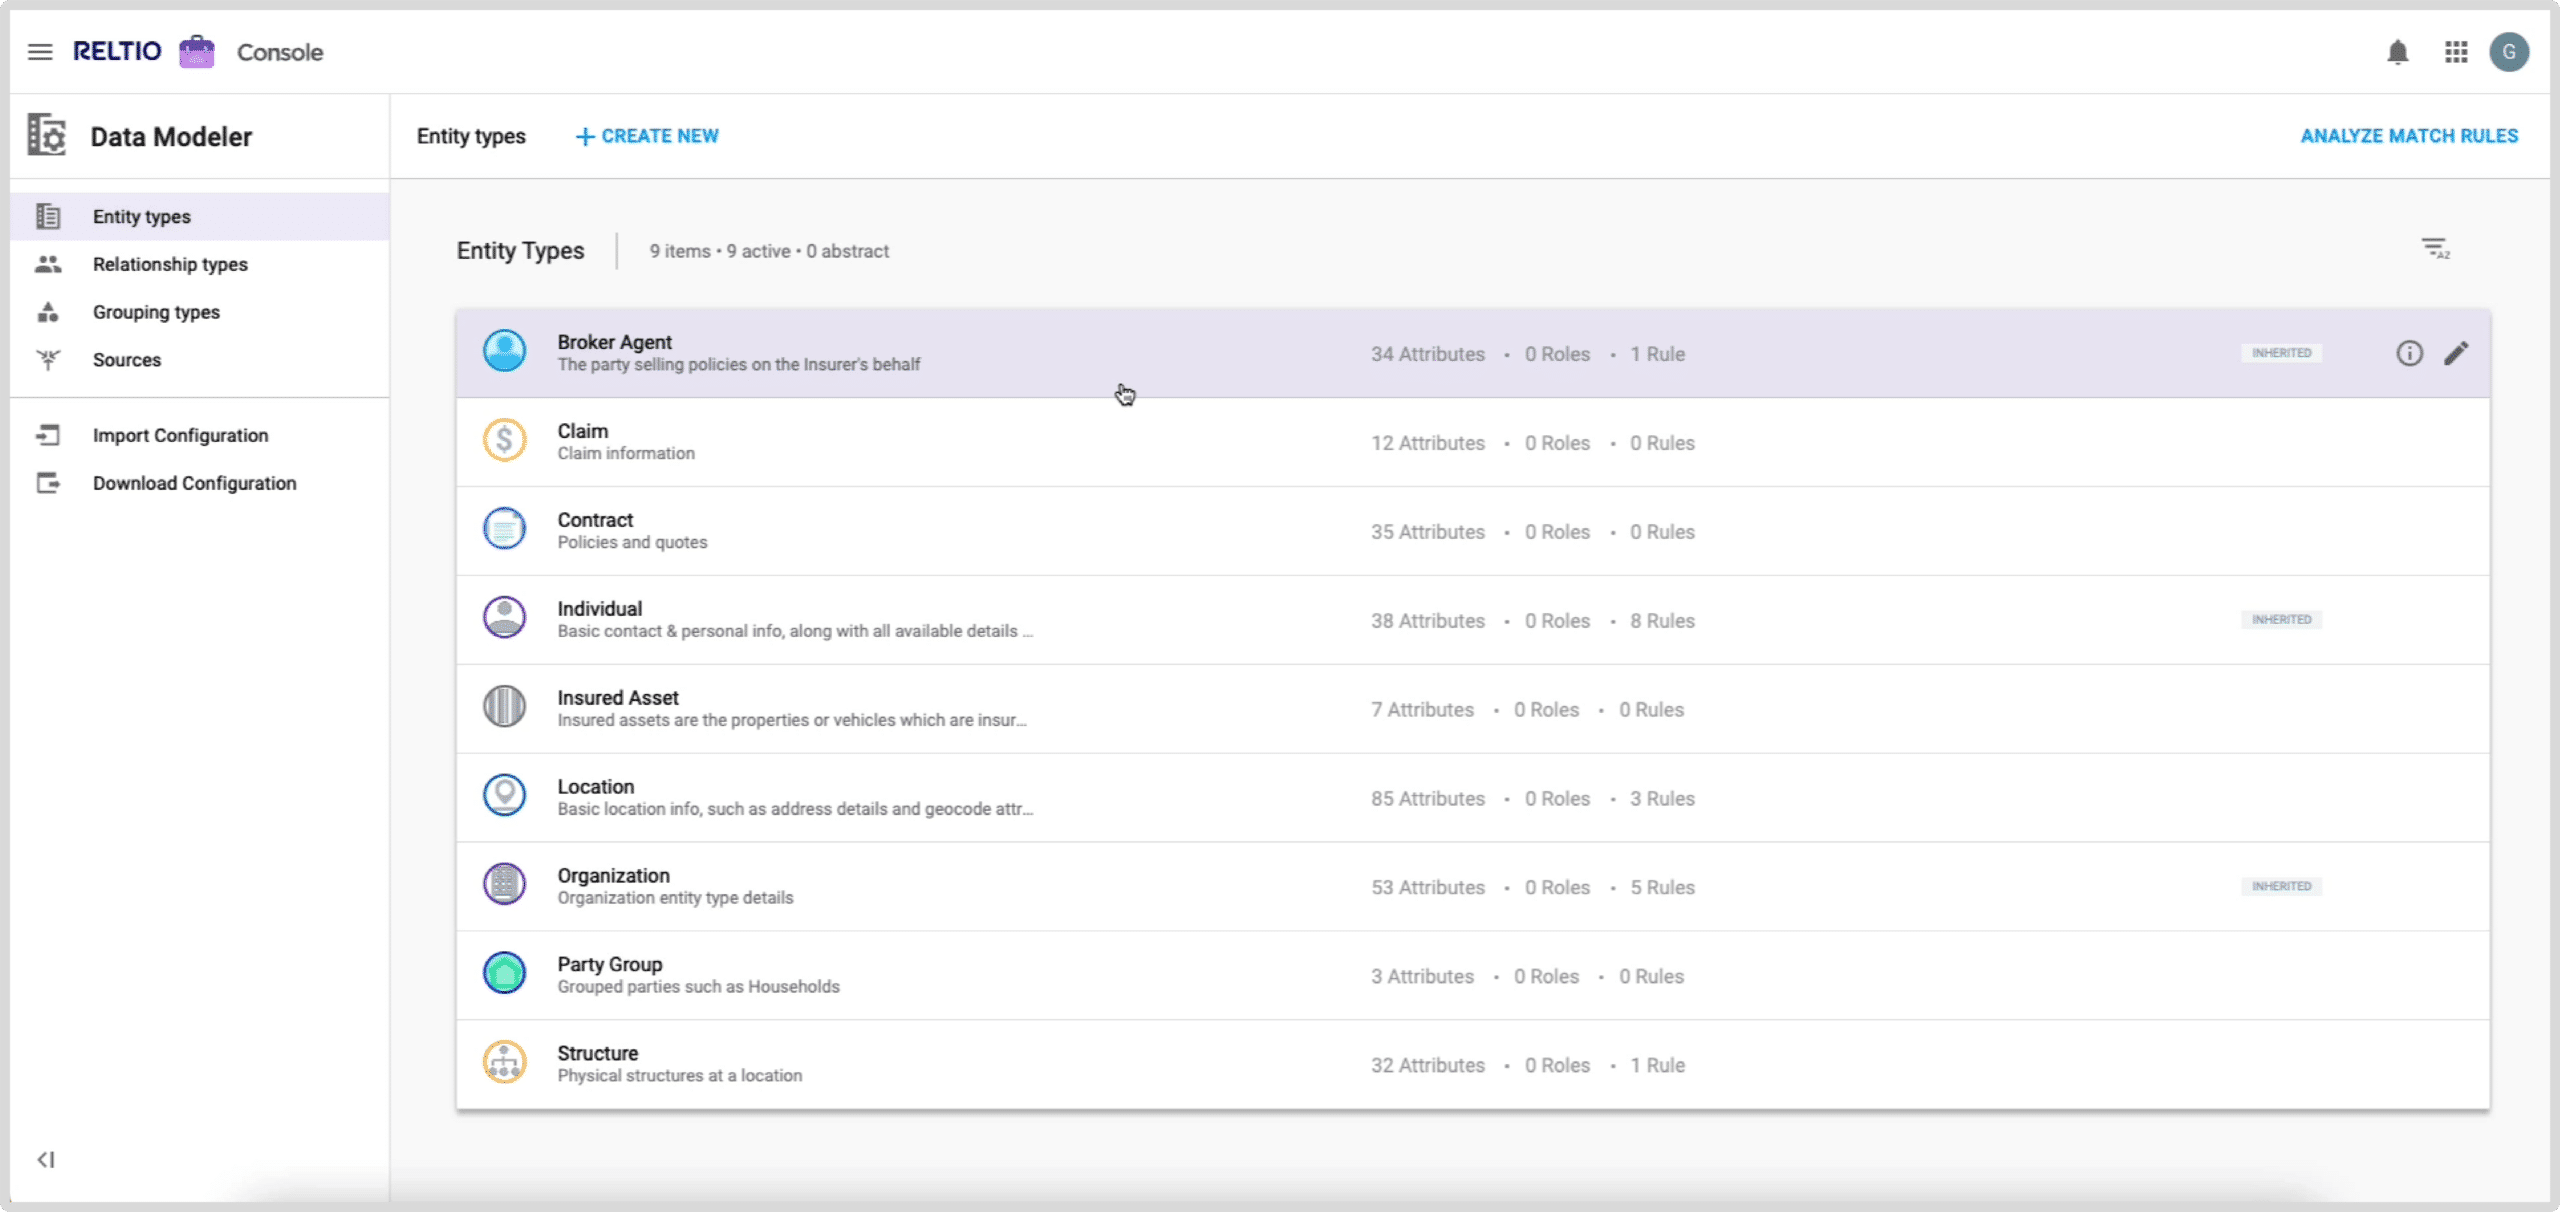This screenshot has height=1212, width=2560.
Task: Open the apps grid launcher
Action: tap(2456, 52)
